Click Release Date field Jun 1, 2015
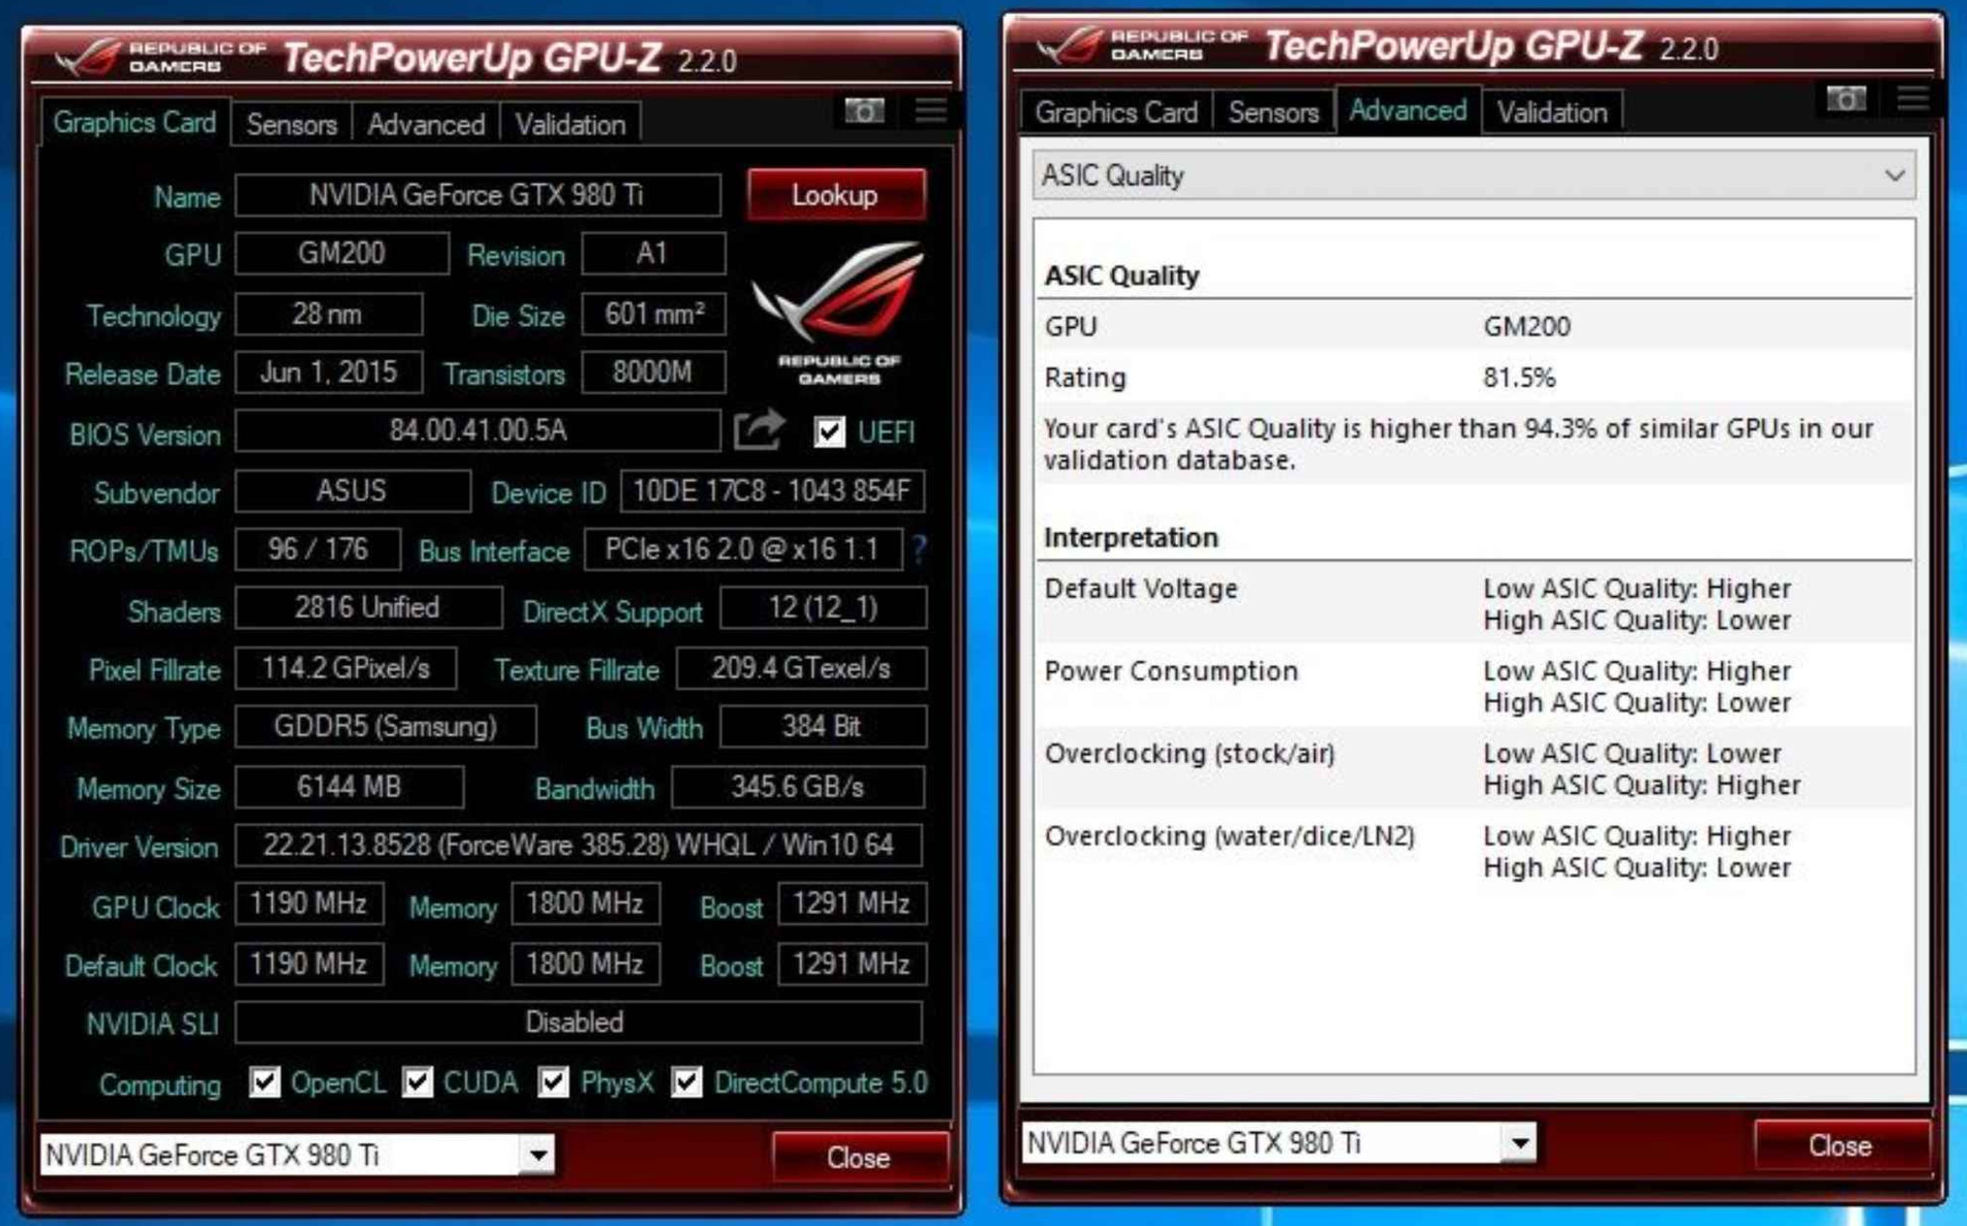The image size is (1967, 1226). [329, 372]
